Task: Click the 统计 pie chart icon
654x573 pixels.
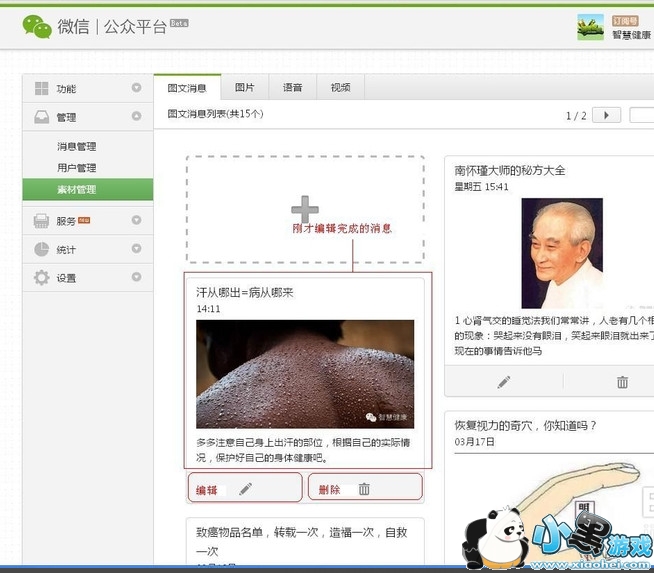Action: point(41,249)
